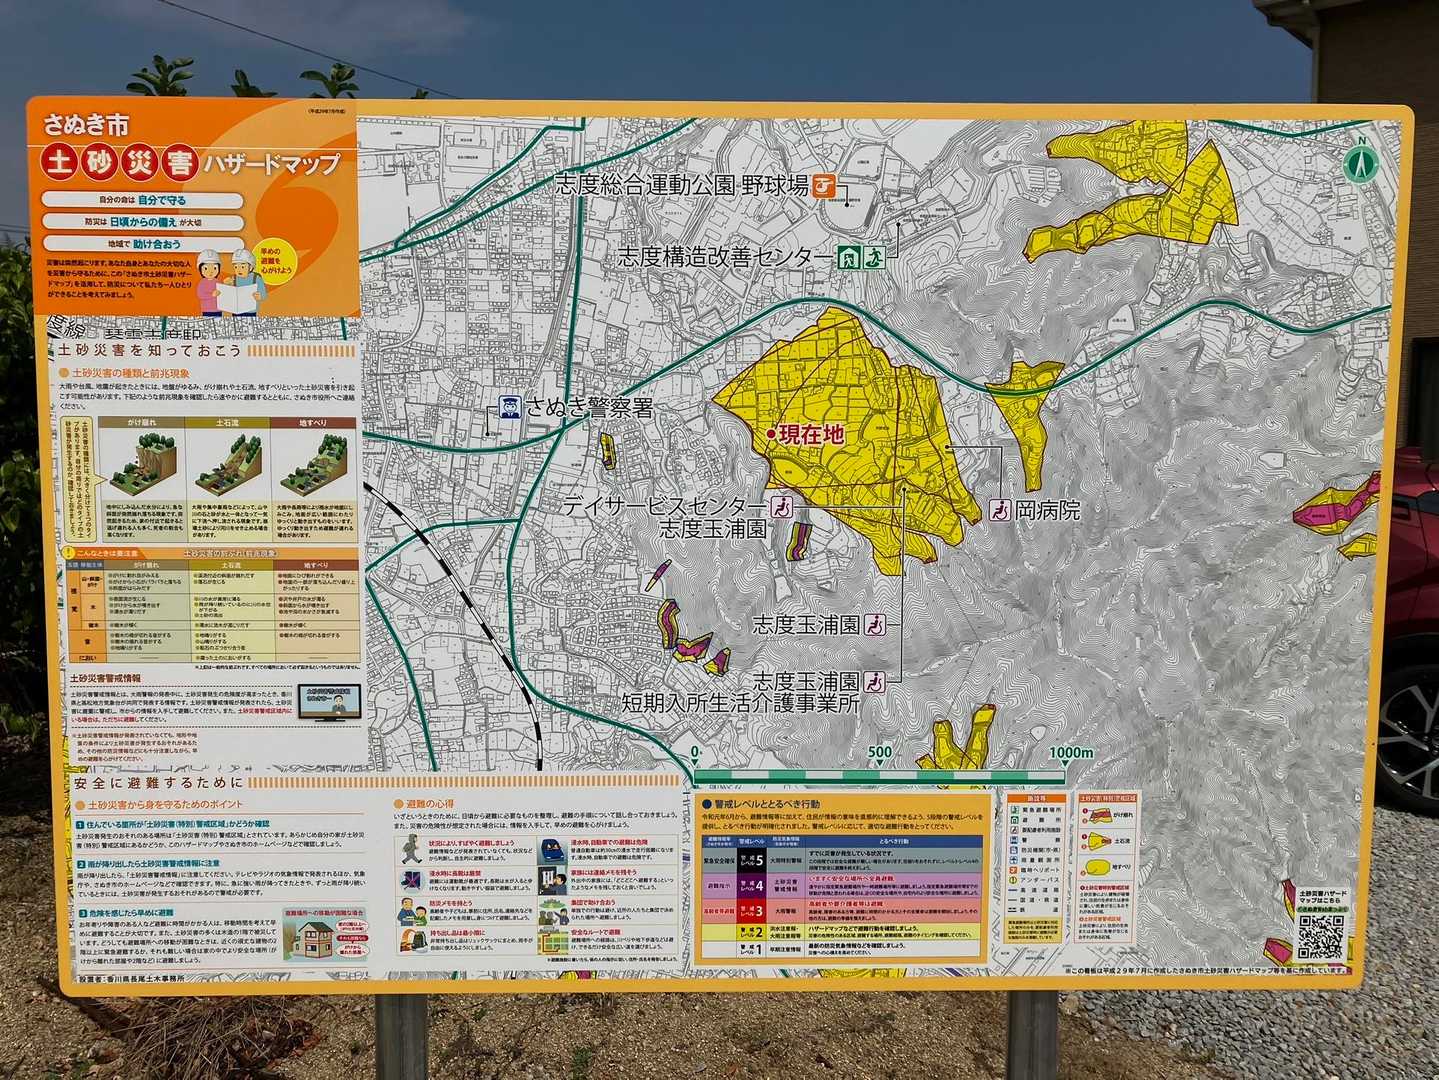
Task: Click the wheelchair icon by 短期入所生活介護事業所
Action: (x=875, y=682)
